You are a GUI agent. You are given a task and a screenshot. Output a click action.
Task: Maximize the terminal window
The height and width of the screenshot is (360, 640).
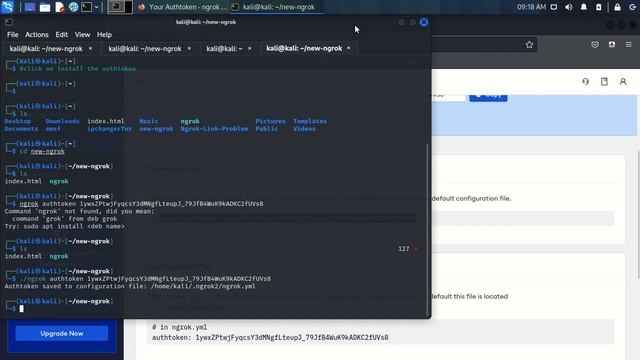(413, 22)
